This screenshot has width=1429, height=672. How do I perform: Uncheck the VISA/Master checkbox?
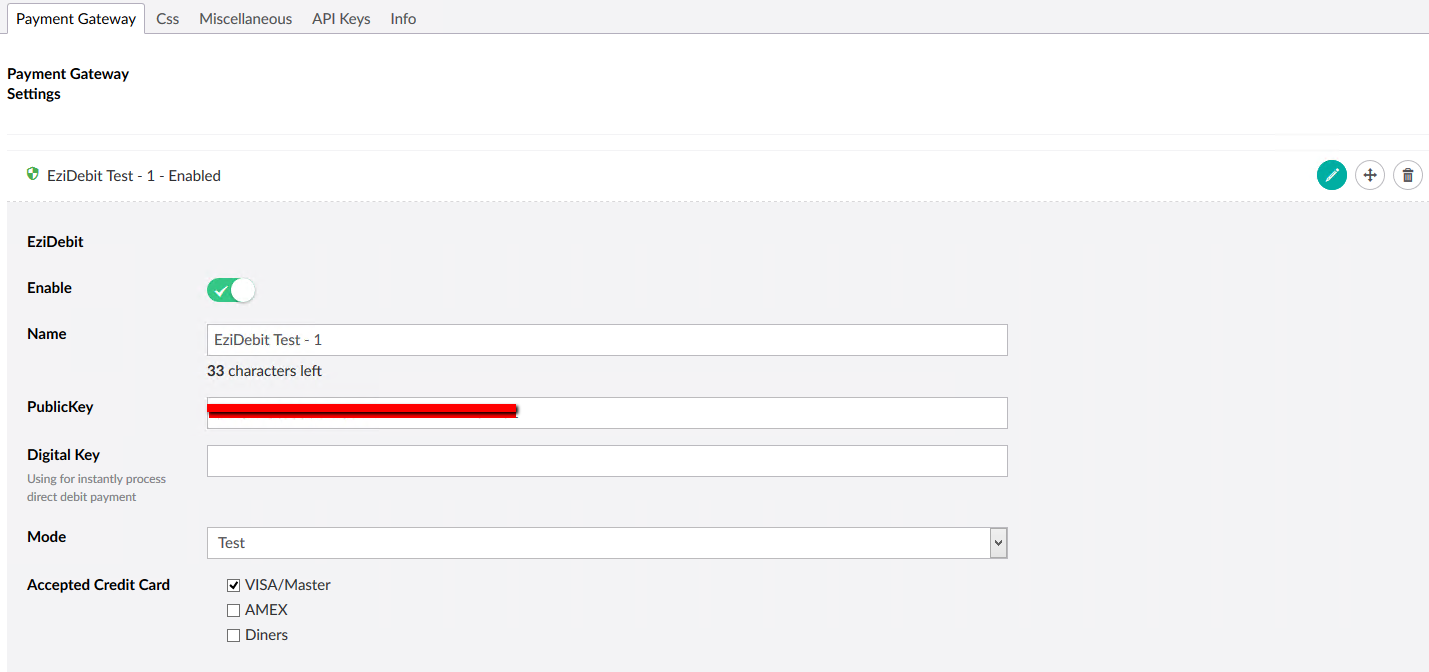click(233, 585)
